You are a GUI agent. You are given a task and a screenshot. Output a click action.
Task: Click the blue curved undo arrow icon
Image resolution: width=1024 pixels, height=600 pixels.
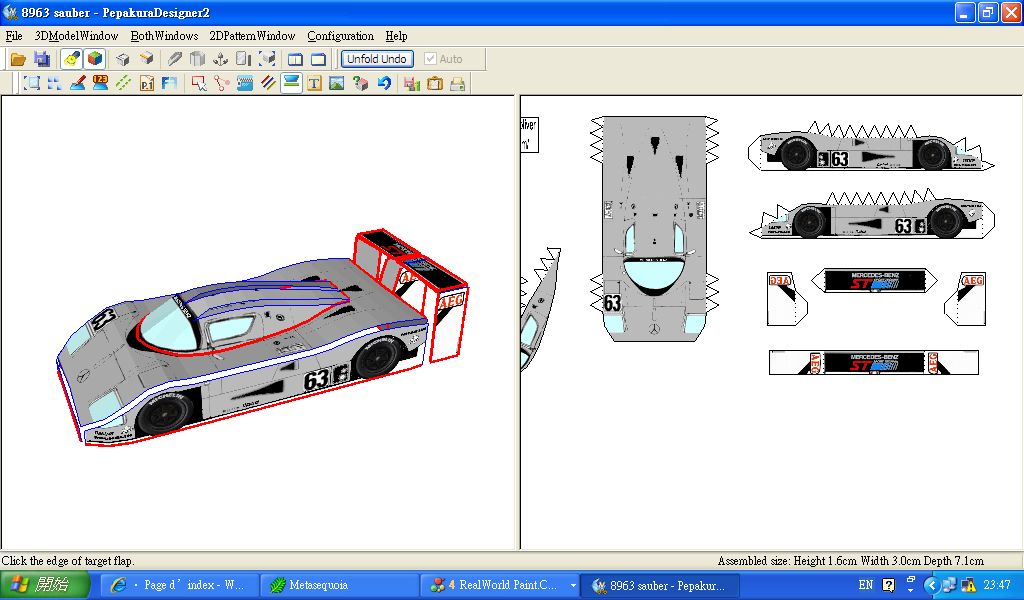[383, 84]
